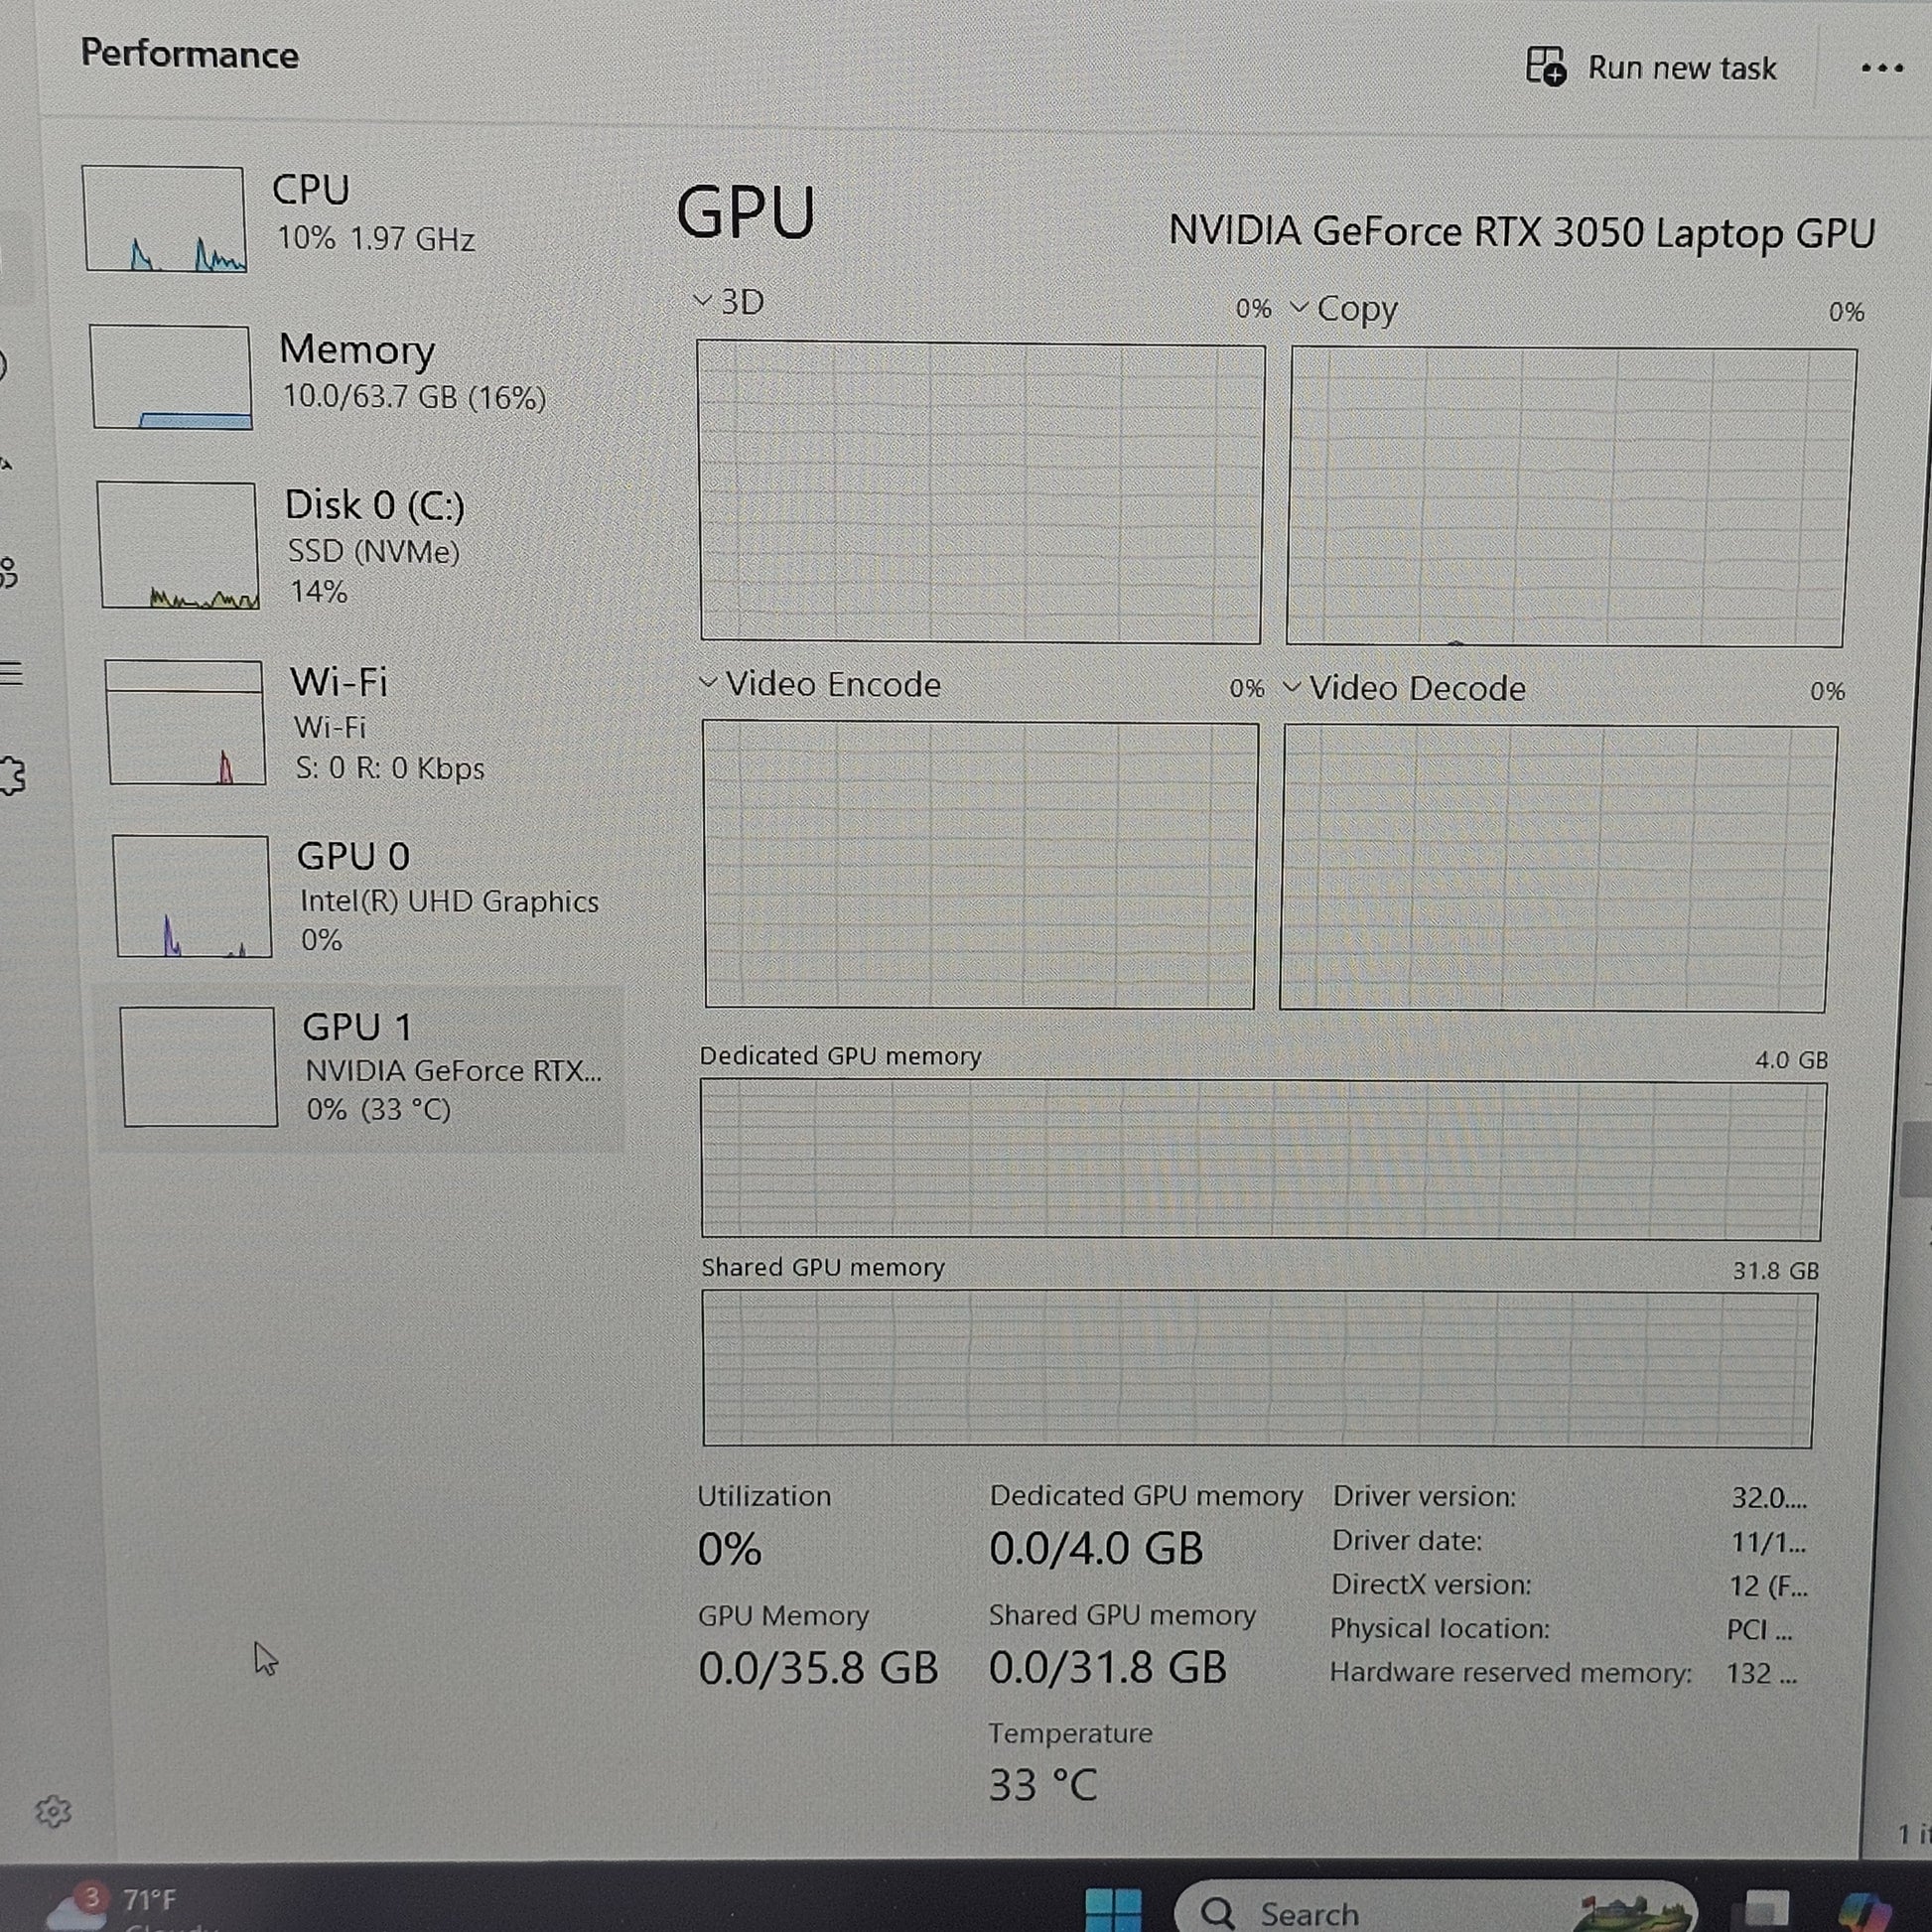Click the NVIDIA GeForce RTX 3050 Laptop GPU title
The width and height of the screenshot is (1932, 1932).
coord(1521,232)
